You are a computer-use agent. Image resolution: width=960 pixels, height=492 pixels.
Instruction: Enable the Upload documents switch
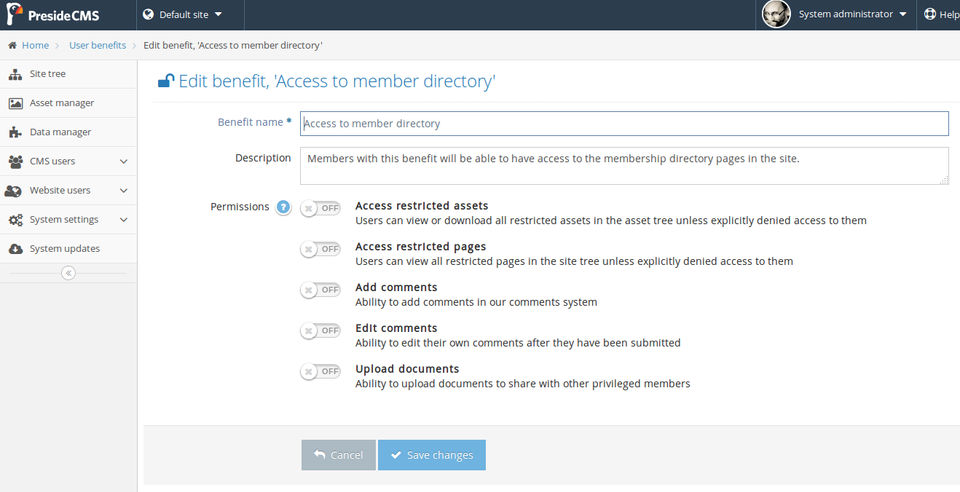(x=320, y=371)
